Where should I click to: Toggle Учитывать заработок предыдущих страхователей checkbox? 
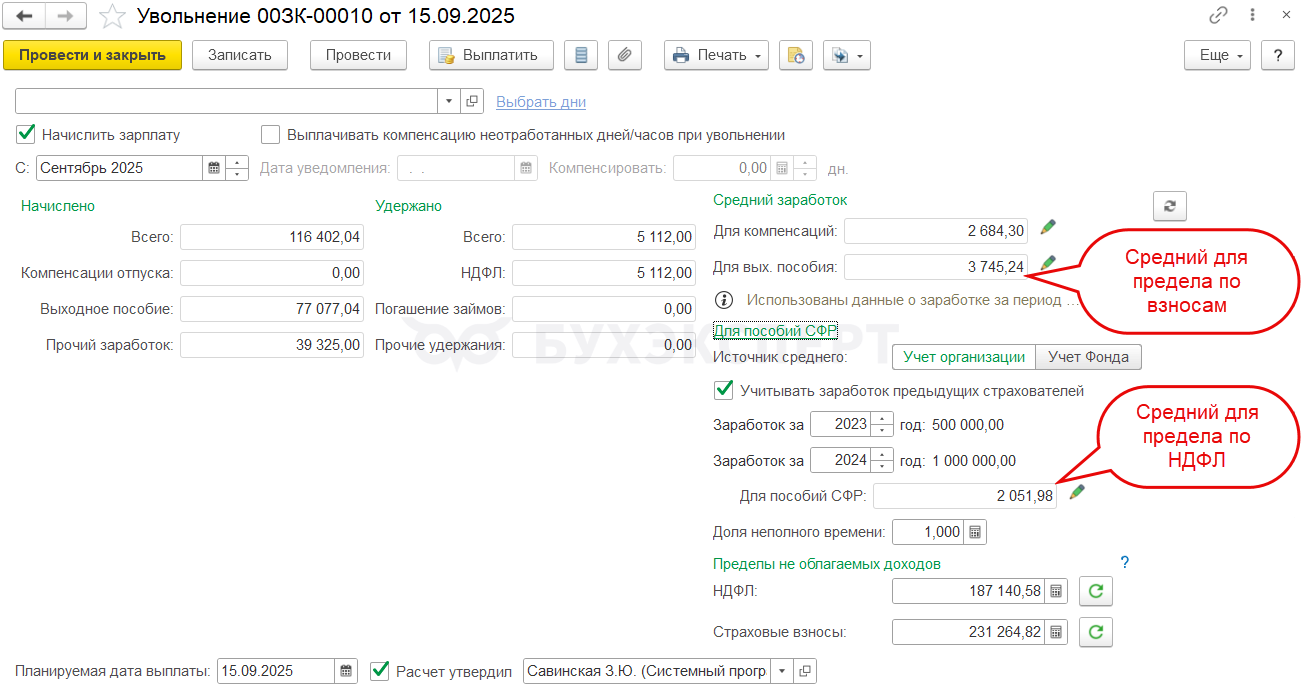(723, 390)
